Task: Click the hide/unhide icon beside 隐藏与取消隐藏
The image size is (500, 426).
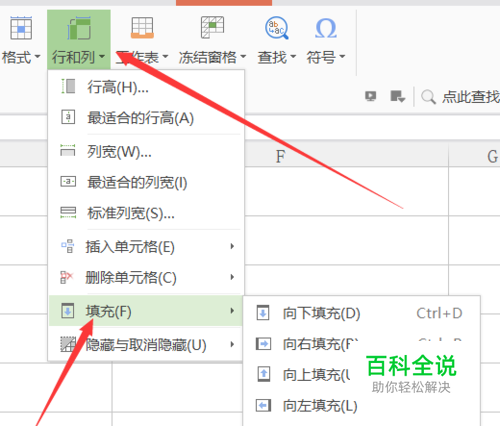Action: [68, 344]
